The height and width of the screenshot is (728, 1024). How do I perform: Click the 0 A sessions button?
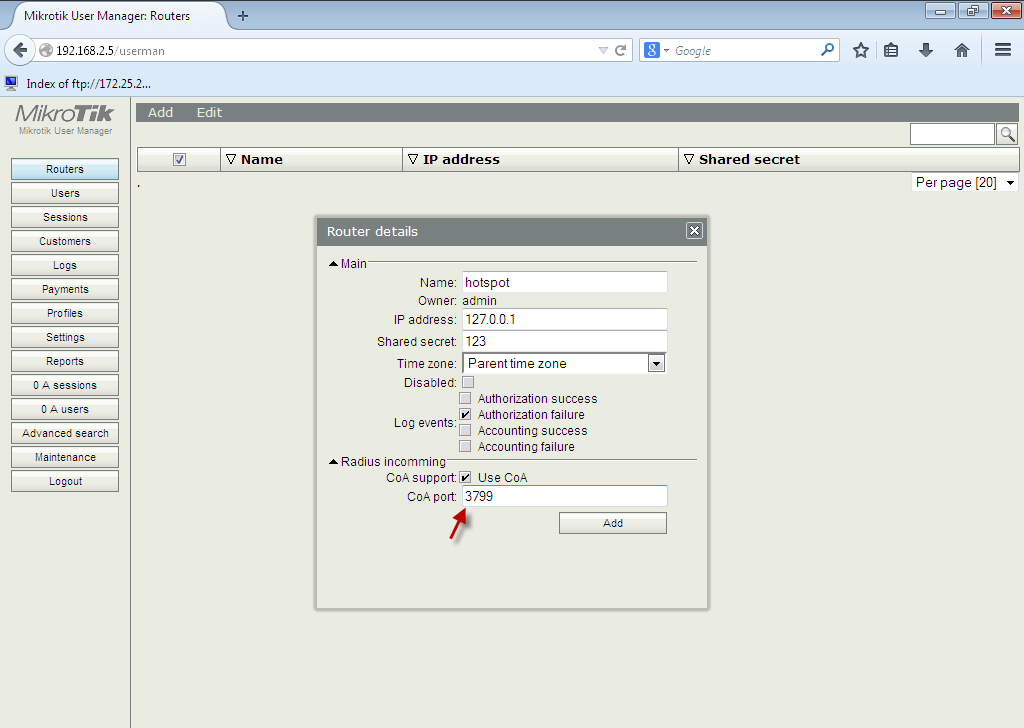pyautogui.click(x=65, y=385)
